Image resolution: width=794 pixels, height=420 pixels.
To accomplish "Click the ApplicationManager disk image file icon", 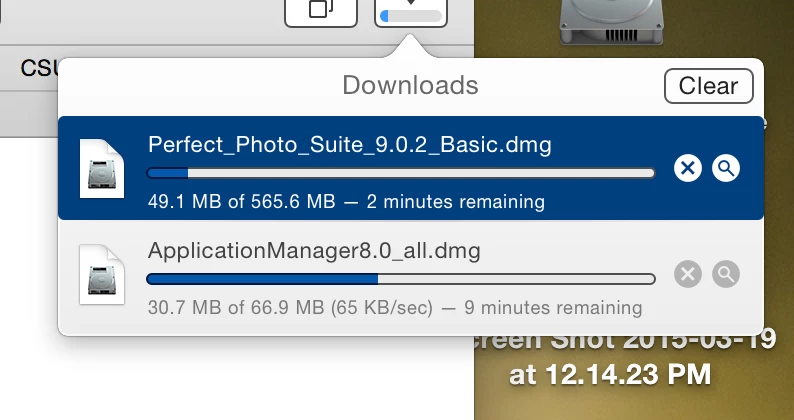I will point(102,274).
